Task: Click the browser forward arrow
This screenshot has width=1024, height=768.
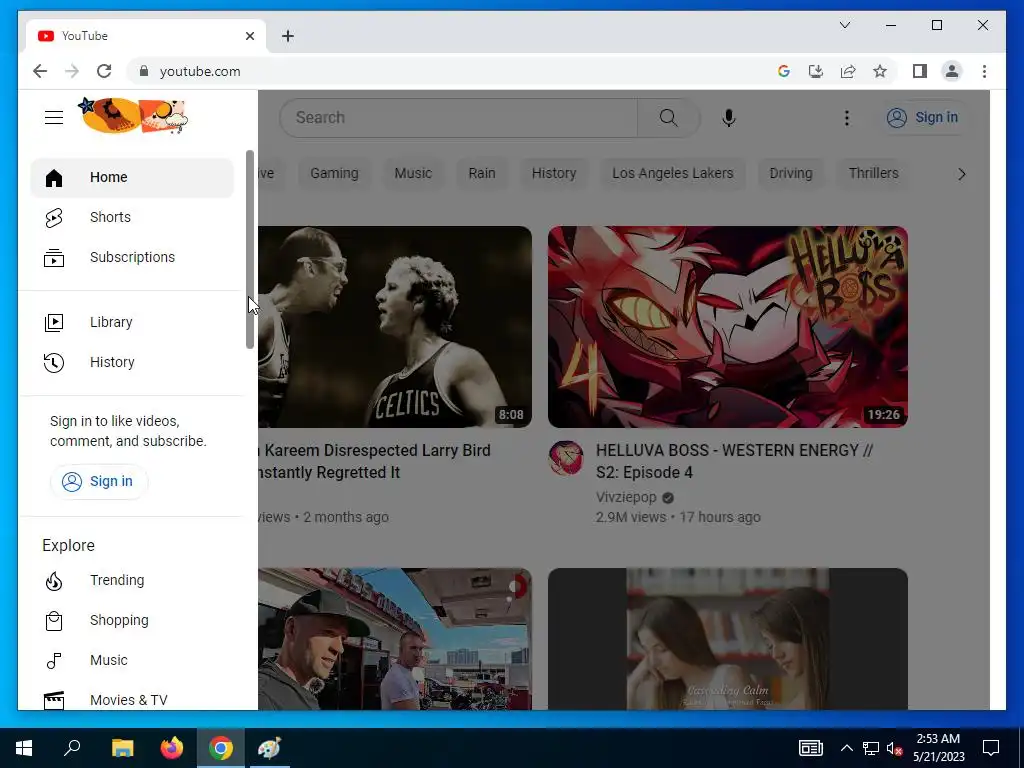Action: coord(72,71)
